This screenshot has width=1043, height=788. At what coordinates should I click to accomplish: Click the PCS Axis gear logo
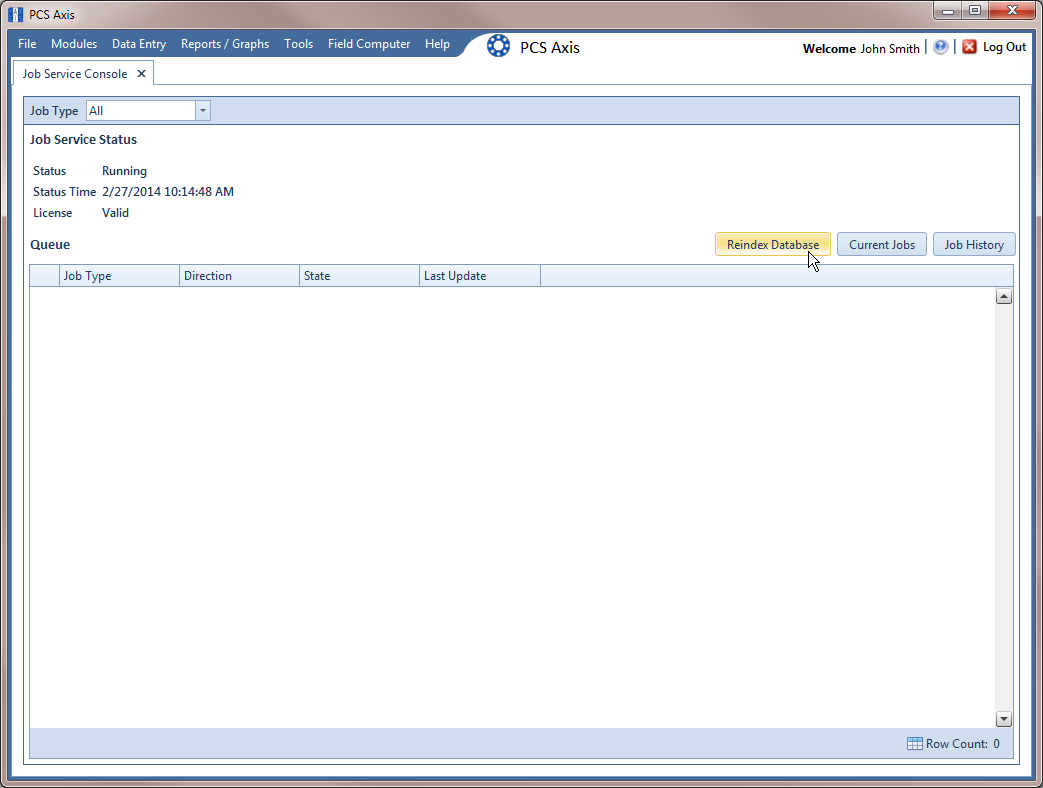click(x=498, y=46)
